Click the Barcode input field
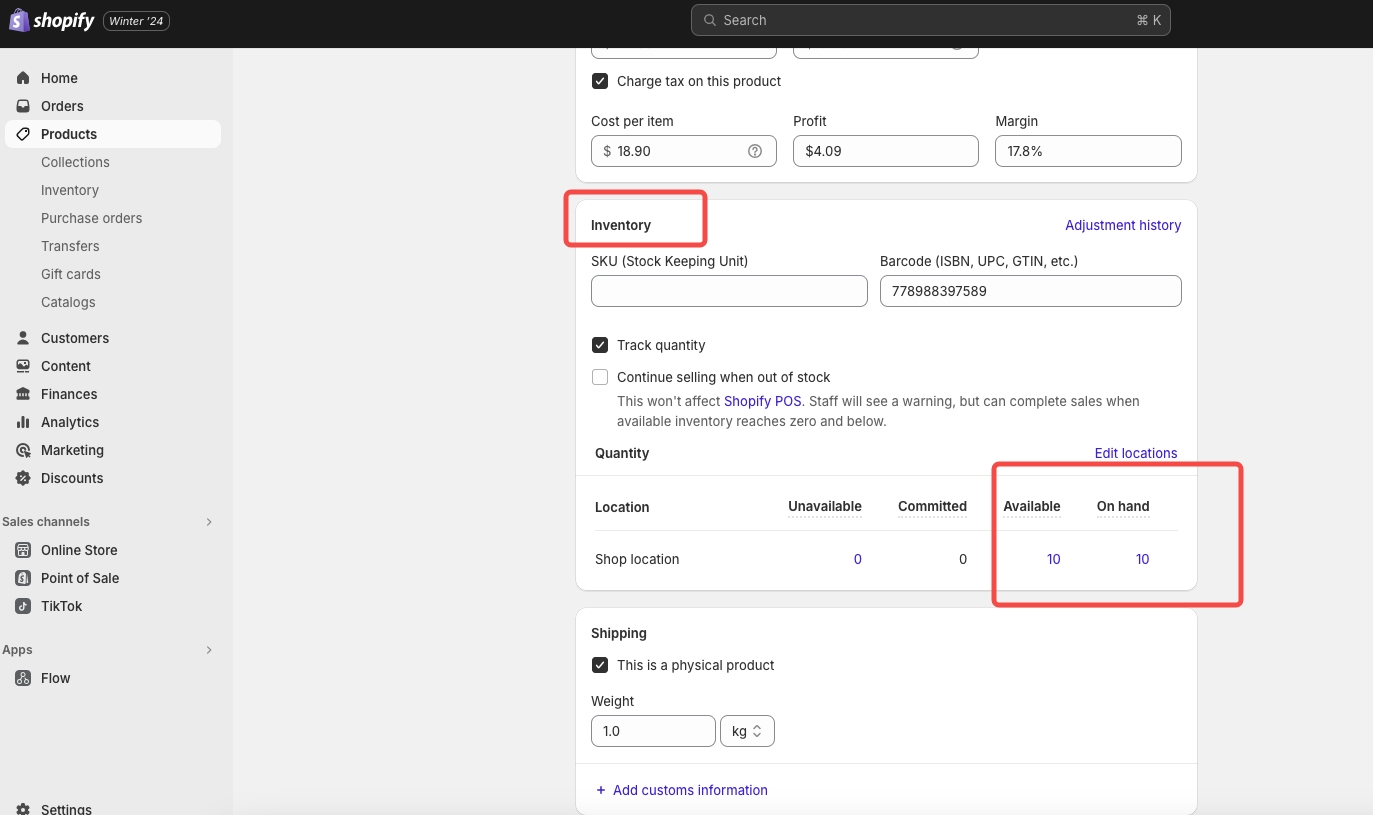Image resolution: width=1373 pixels, height=815 pixels. pos(1030,291)
